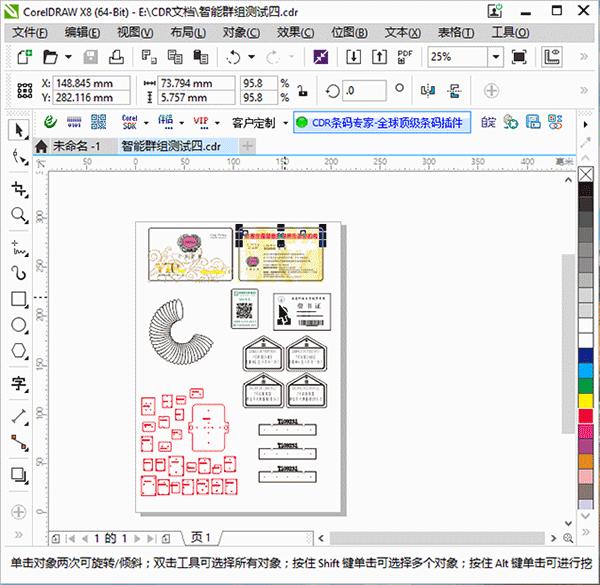This screenshot has height=585, width=600.
Task: Switch to the 未命名-1 tab
Action: pyautogui.click(x=76, y=146)
